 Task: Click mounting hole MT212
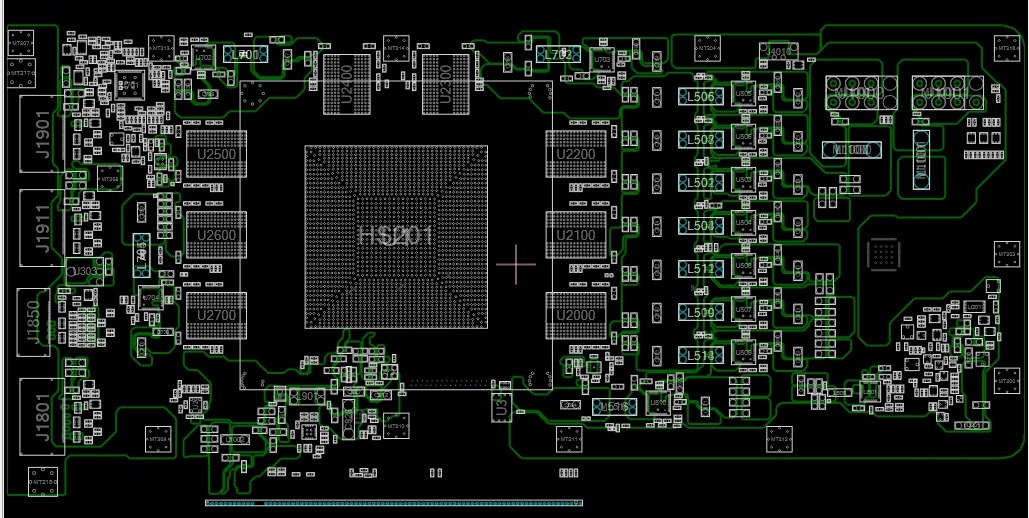779,439
